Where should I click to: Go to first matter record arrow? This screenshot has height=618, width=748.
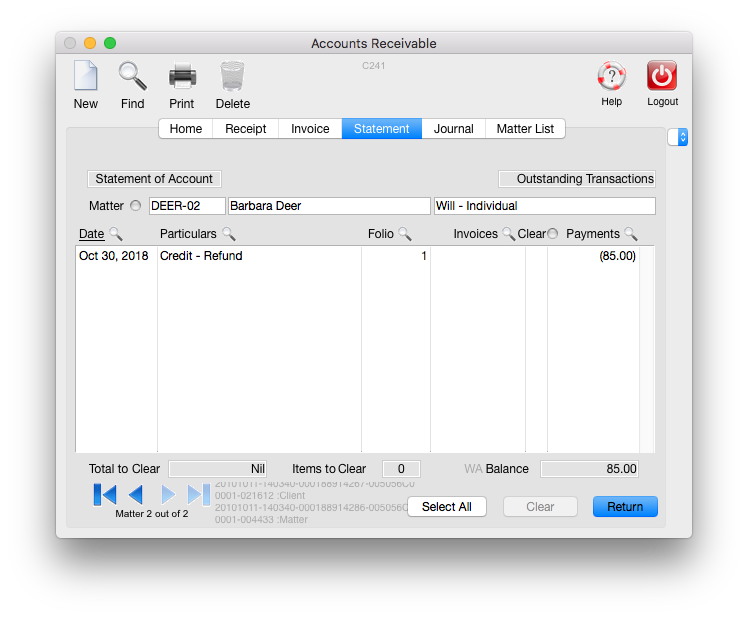coord(105,494)
